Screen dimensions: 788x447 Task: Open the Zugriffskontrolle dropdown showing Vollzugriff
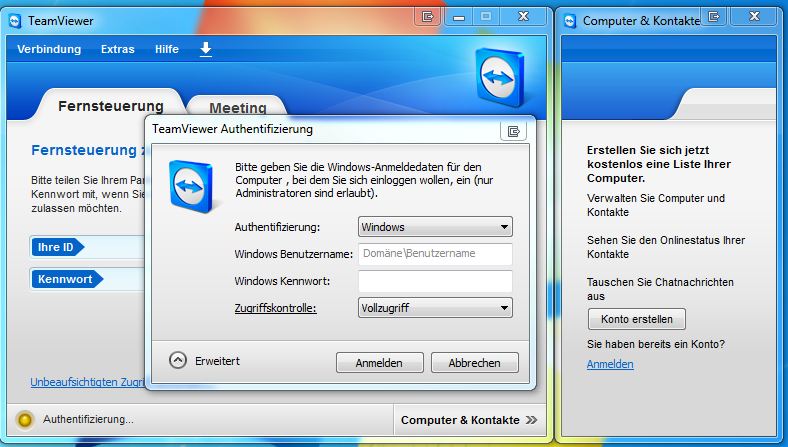(435, 308)
